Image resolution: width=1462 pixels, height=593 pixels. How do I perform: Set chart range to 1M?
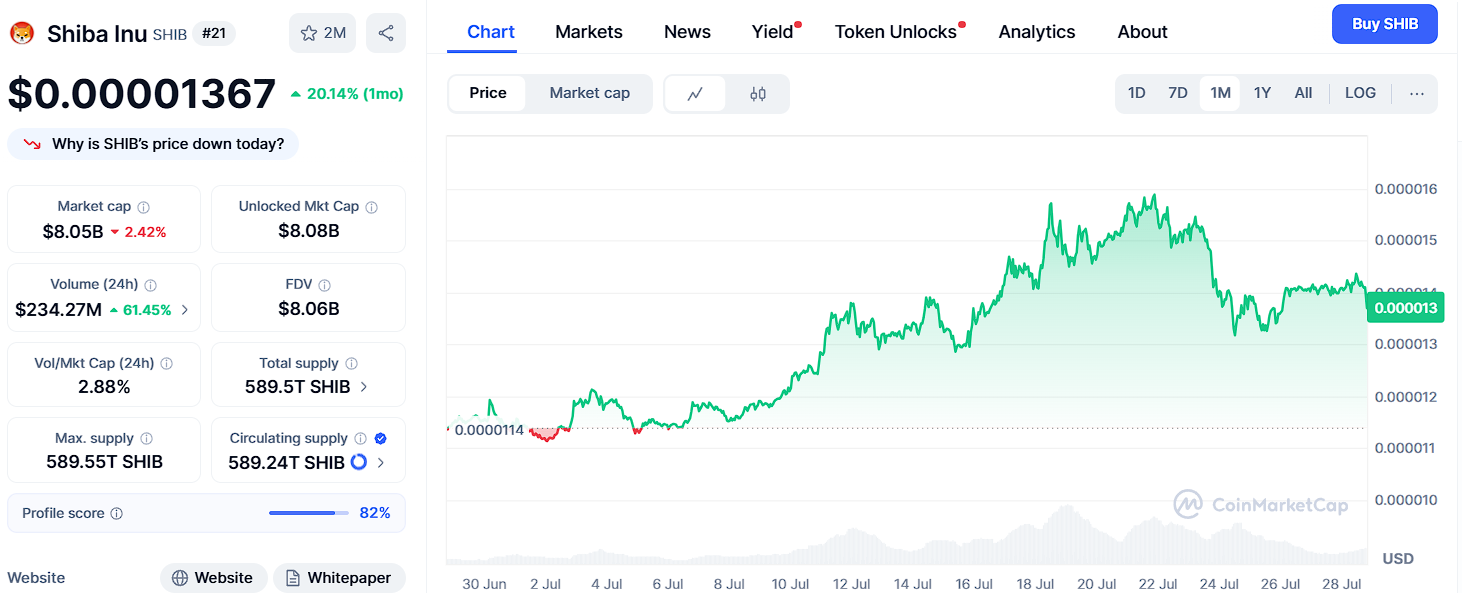1220,93
